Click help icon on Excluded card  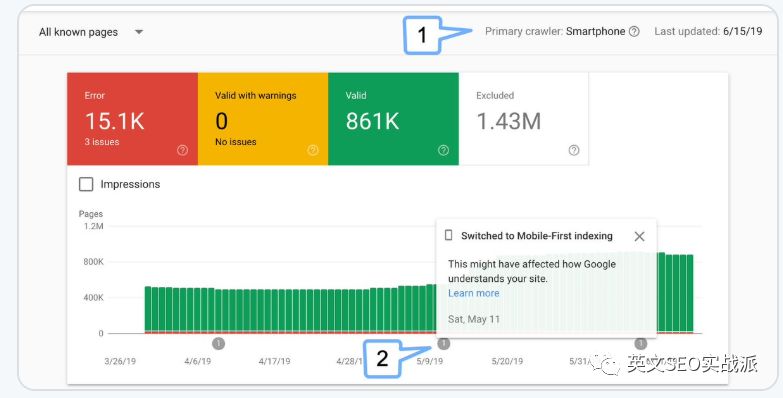574,150
